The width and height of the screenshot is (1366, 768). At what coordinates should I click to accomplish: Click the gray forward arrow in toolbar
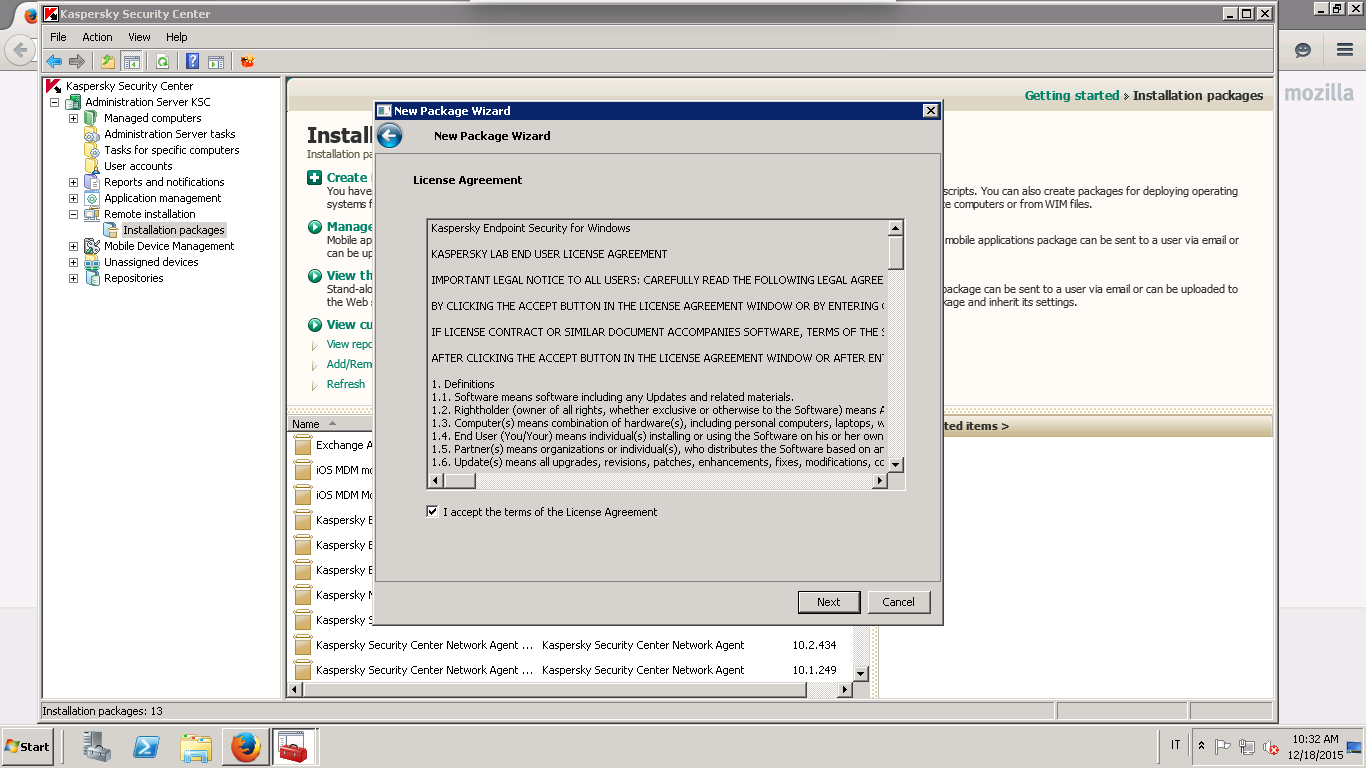coord(77,61)
